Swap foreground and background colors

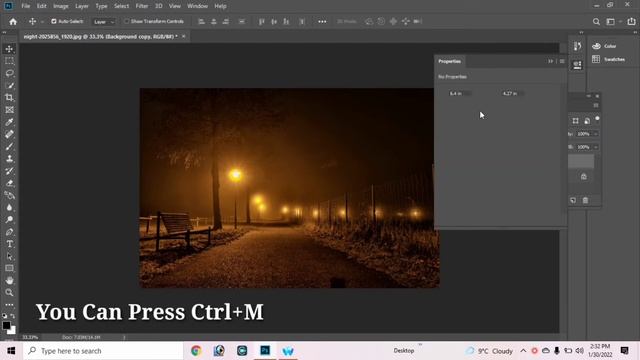pyautogui.click(x=13, y=316)
